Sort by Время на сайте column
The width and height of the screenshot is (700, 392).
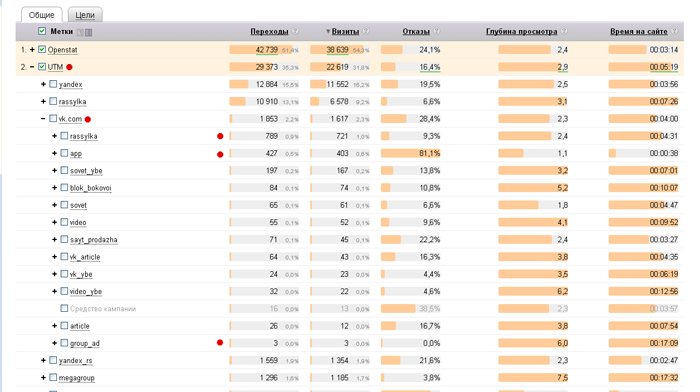coord(639,32)
